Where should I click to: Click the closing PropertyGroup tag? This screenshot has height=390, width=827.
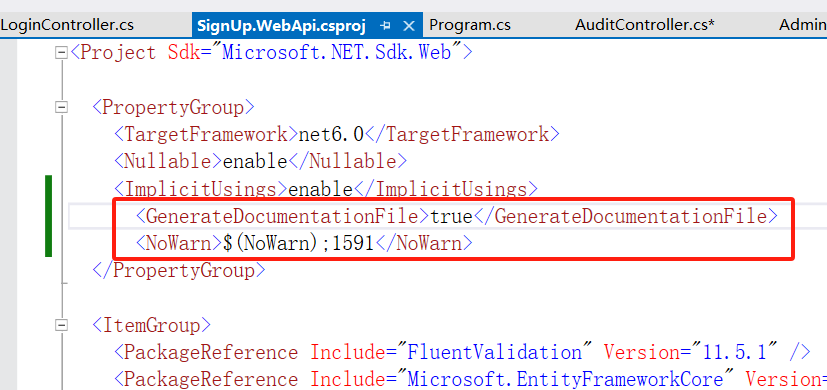180,270
